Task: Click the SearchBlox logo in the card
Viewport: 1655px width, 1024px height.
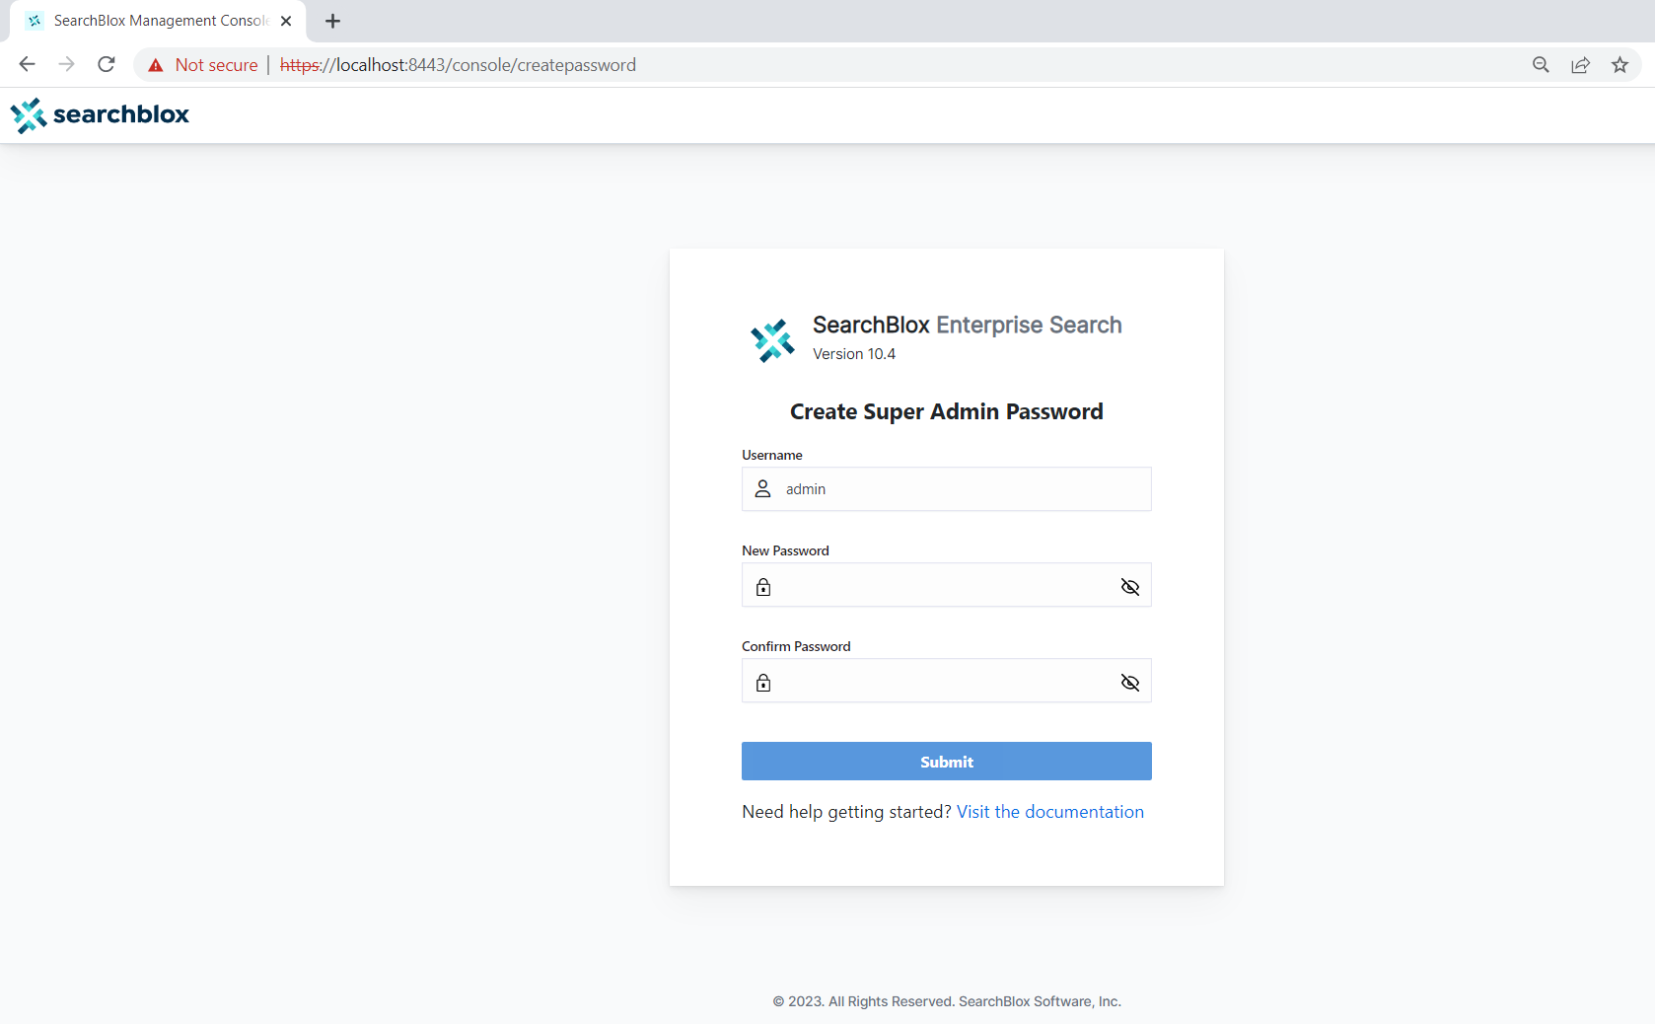Action: [x=773, y=341]
